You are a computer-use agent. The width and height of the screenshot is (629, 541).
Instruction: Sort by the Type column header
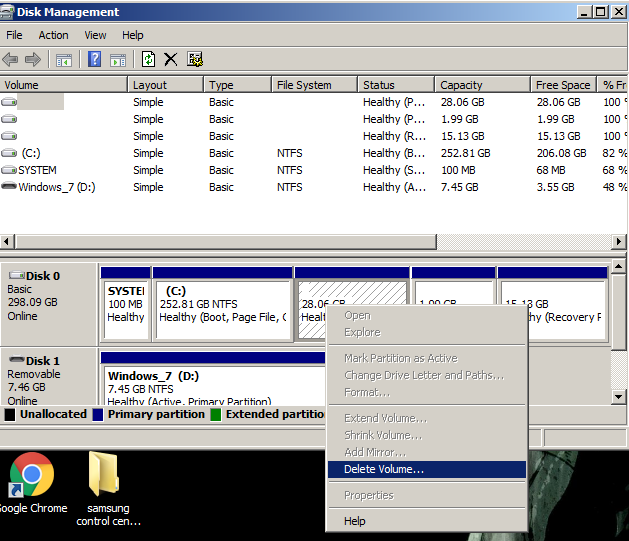pyautogui.click(x=237, y=85)
